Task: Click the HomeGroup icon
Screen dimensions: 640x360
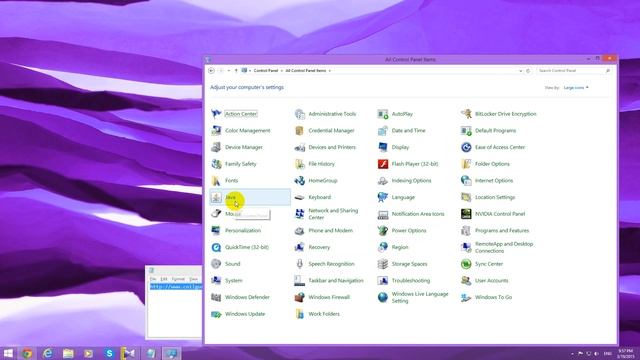Action: pyautogui.click(x=300, y=180)
